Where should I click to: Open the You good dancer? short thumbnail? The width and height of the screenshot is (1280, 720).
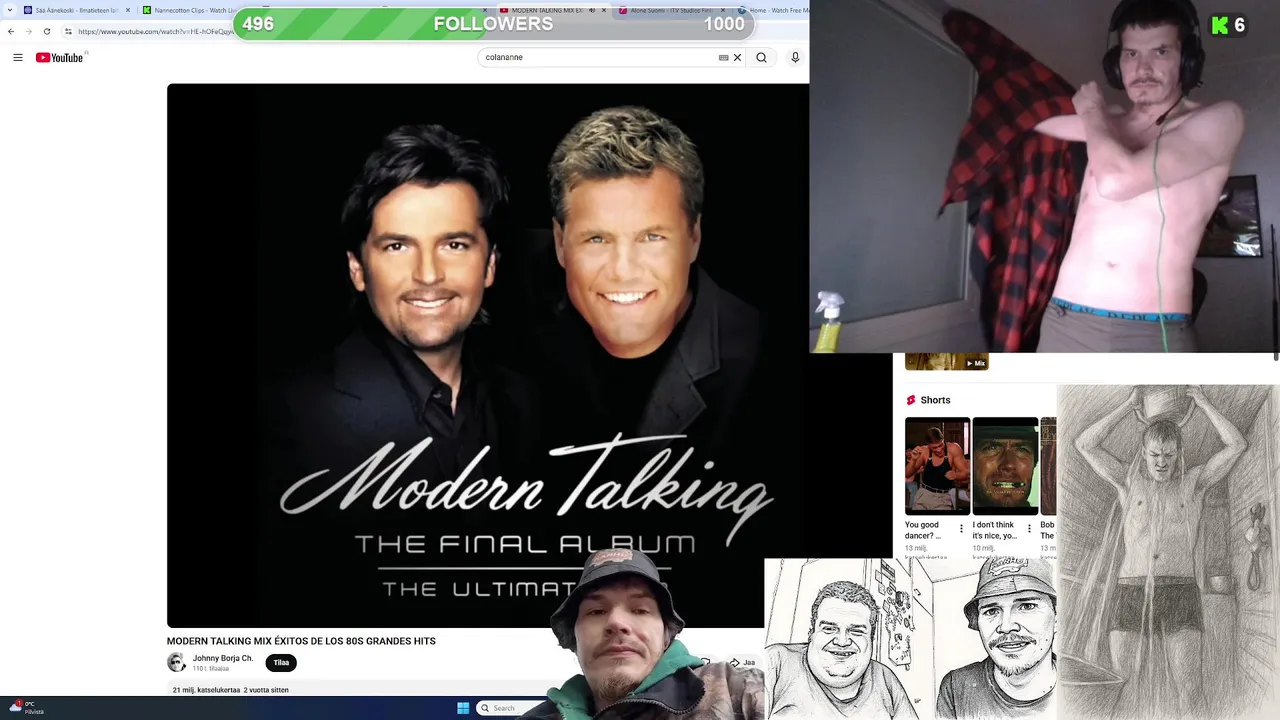937,466
